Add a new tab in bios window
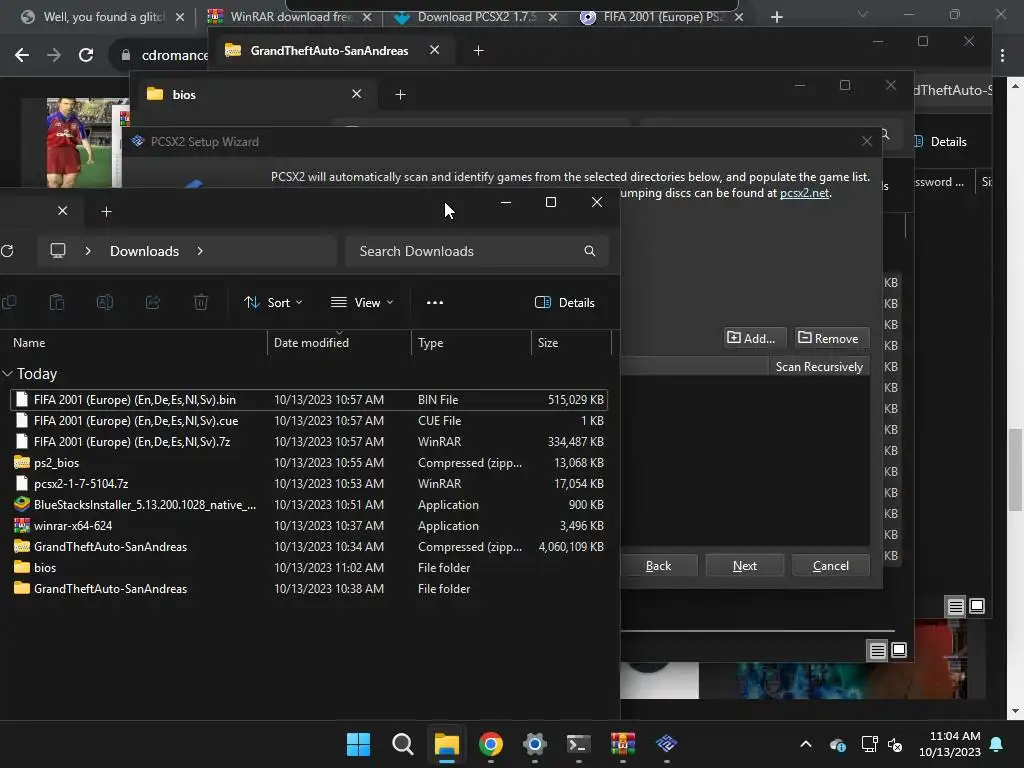This screenshot has height=768, width=1024. point(400,95)
